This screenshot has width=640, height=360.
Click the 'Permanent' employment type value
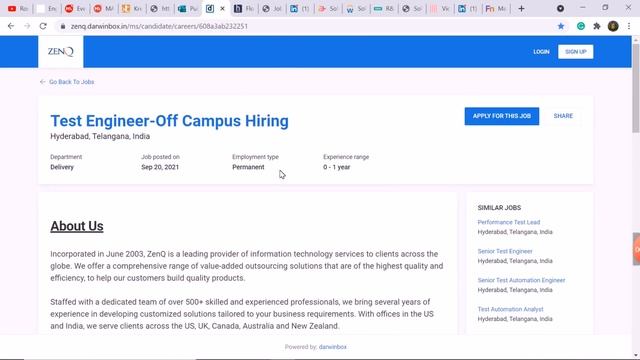coord(248,167)
